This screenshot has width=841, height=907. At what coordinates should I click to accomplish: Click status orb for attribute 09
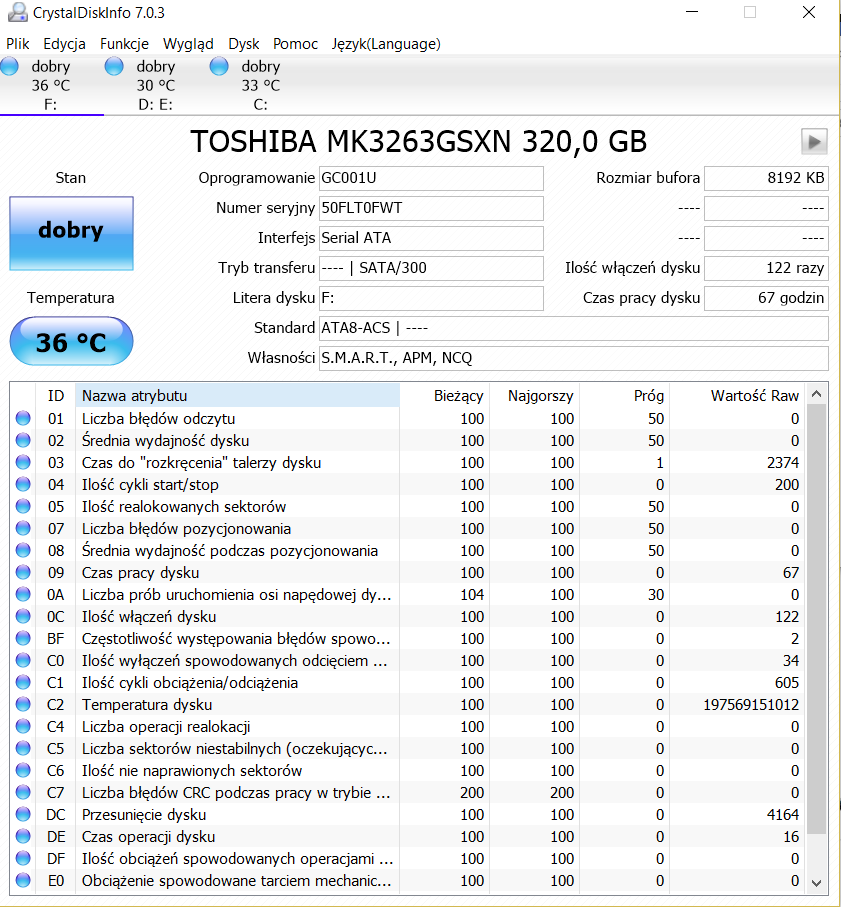pyautogui.click(x=23, y=572)
